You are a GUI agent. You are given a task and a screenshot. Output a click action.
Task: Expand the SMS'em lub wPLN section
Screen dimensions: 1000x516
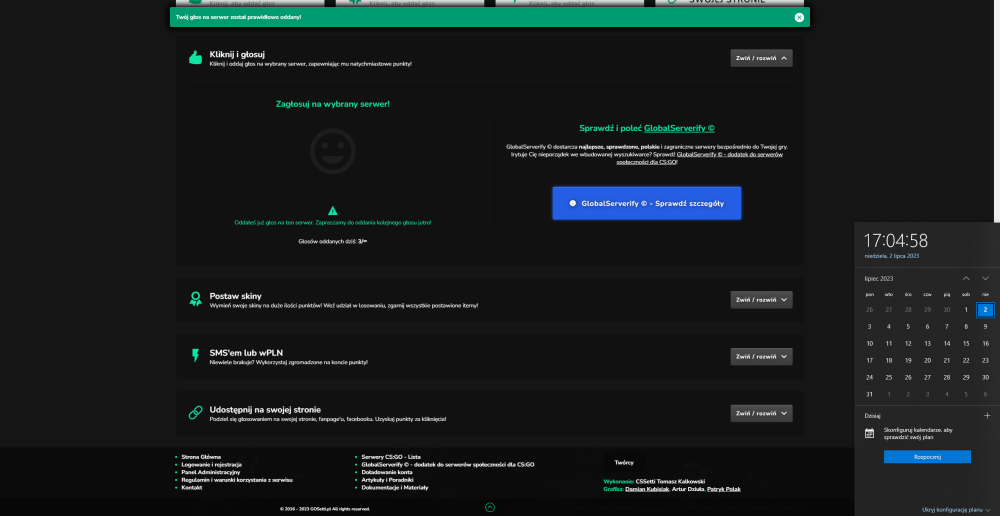[x=761, y=357]
